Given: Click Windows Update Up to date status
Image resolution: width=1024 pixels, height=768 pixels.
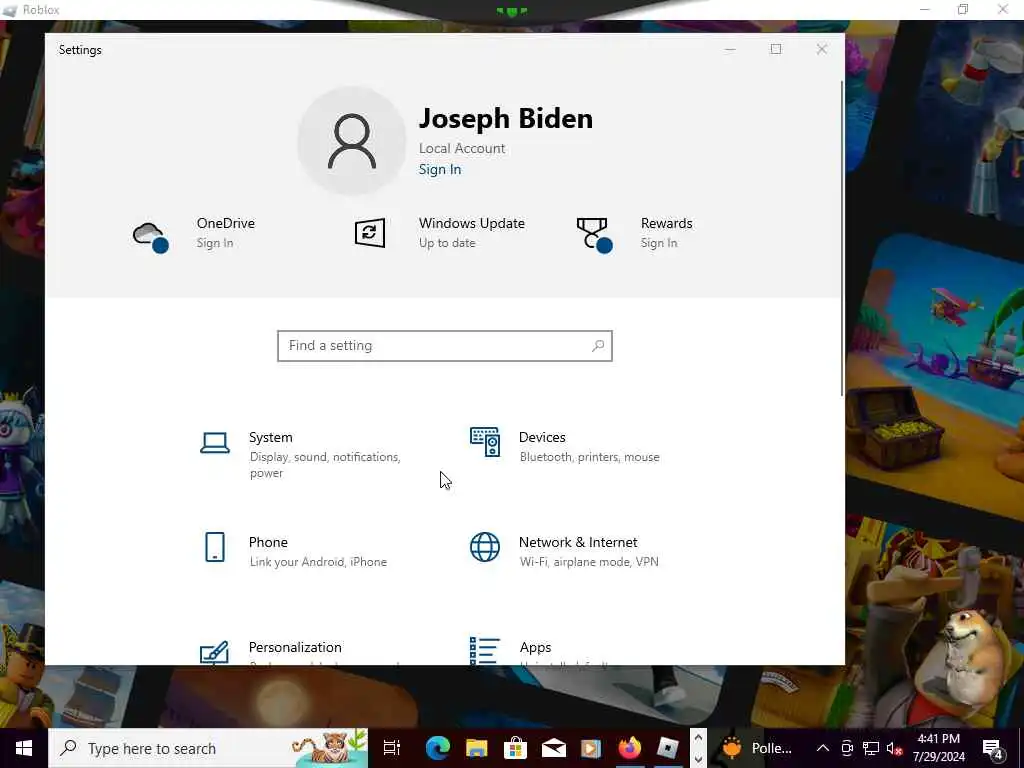Looking at the screenshot, I should tap(447, 243).
